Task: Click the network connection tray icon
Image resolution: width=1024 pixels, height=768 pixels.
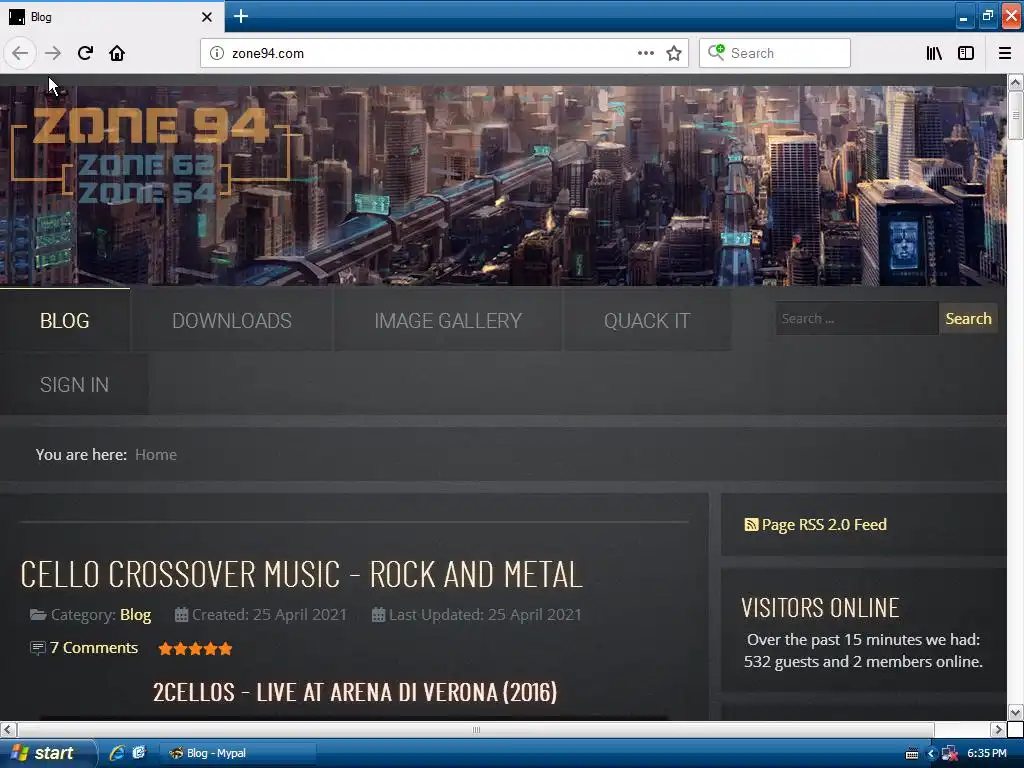Action: [950, 754]
